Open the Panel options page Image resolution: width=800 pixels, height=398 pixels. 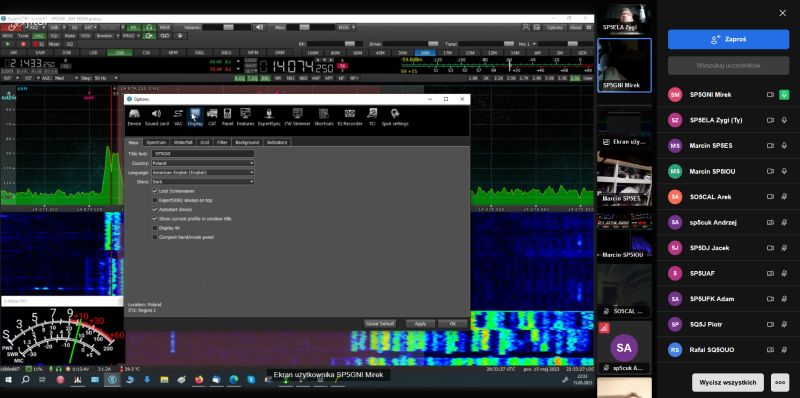(x=228, y=117)
